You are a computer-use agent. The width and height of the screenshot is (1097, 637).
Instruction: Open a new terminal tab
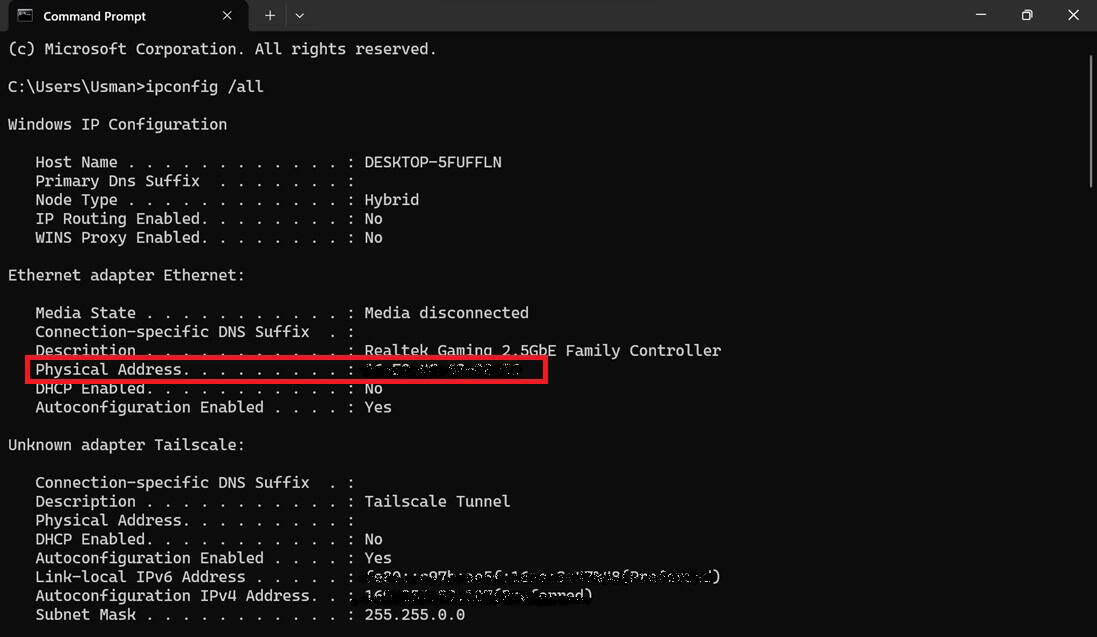(269, 15)
